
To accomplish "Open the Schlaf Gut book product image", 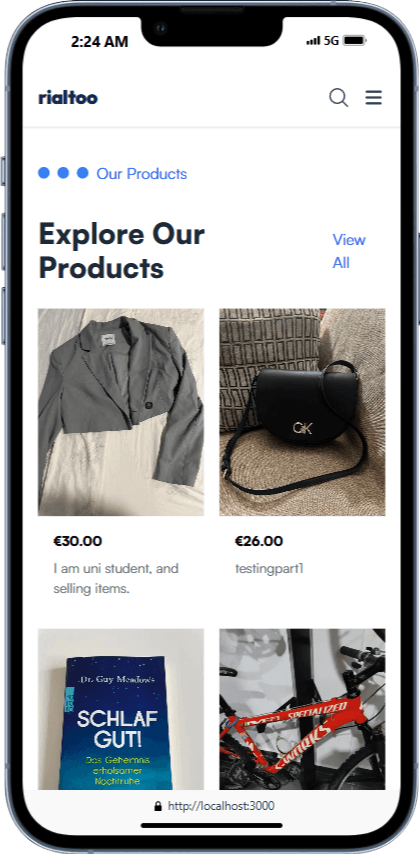I will 121,709.
